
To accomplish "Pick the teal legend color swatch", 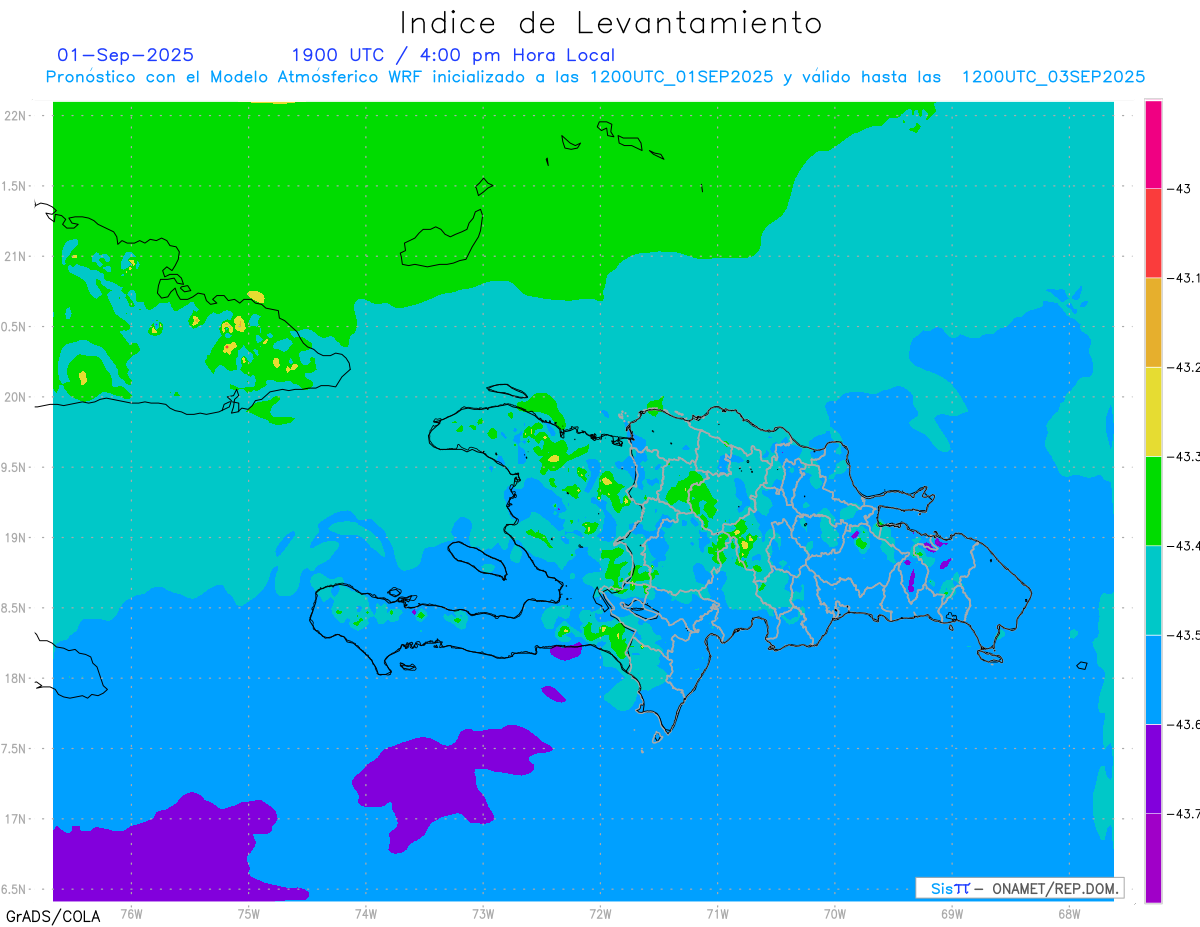I will point(1153,590).
